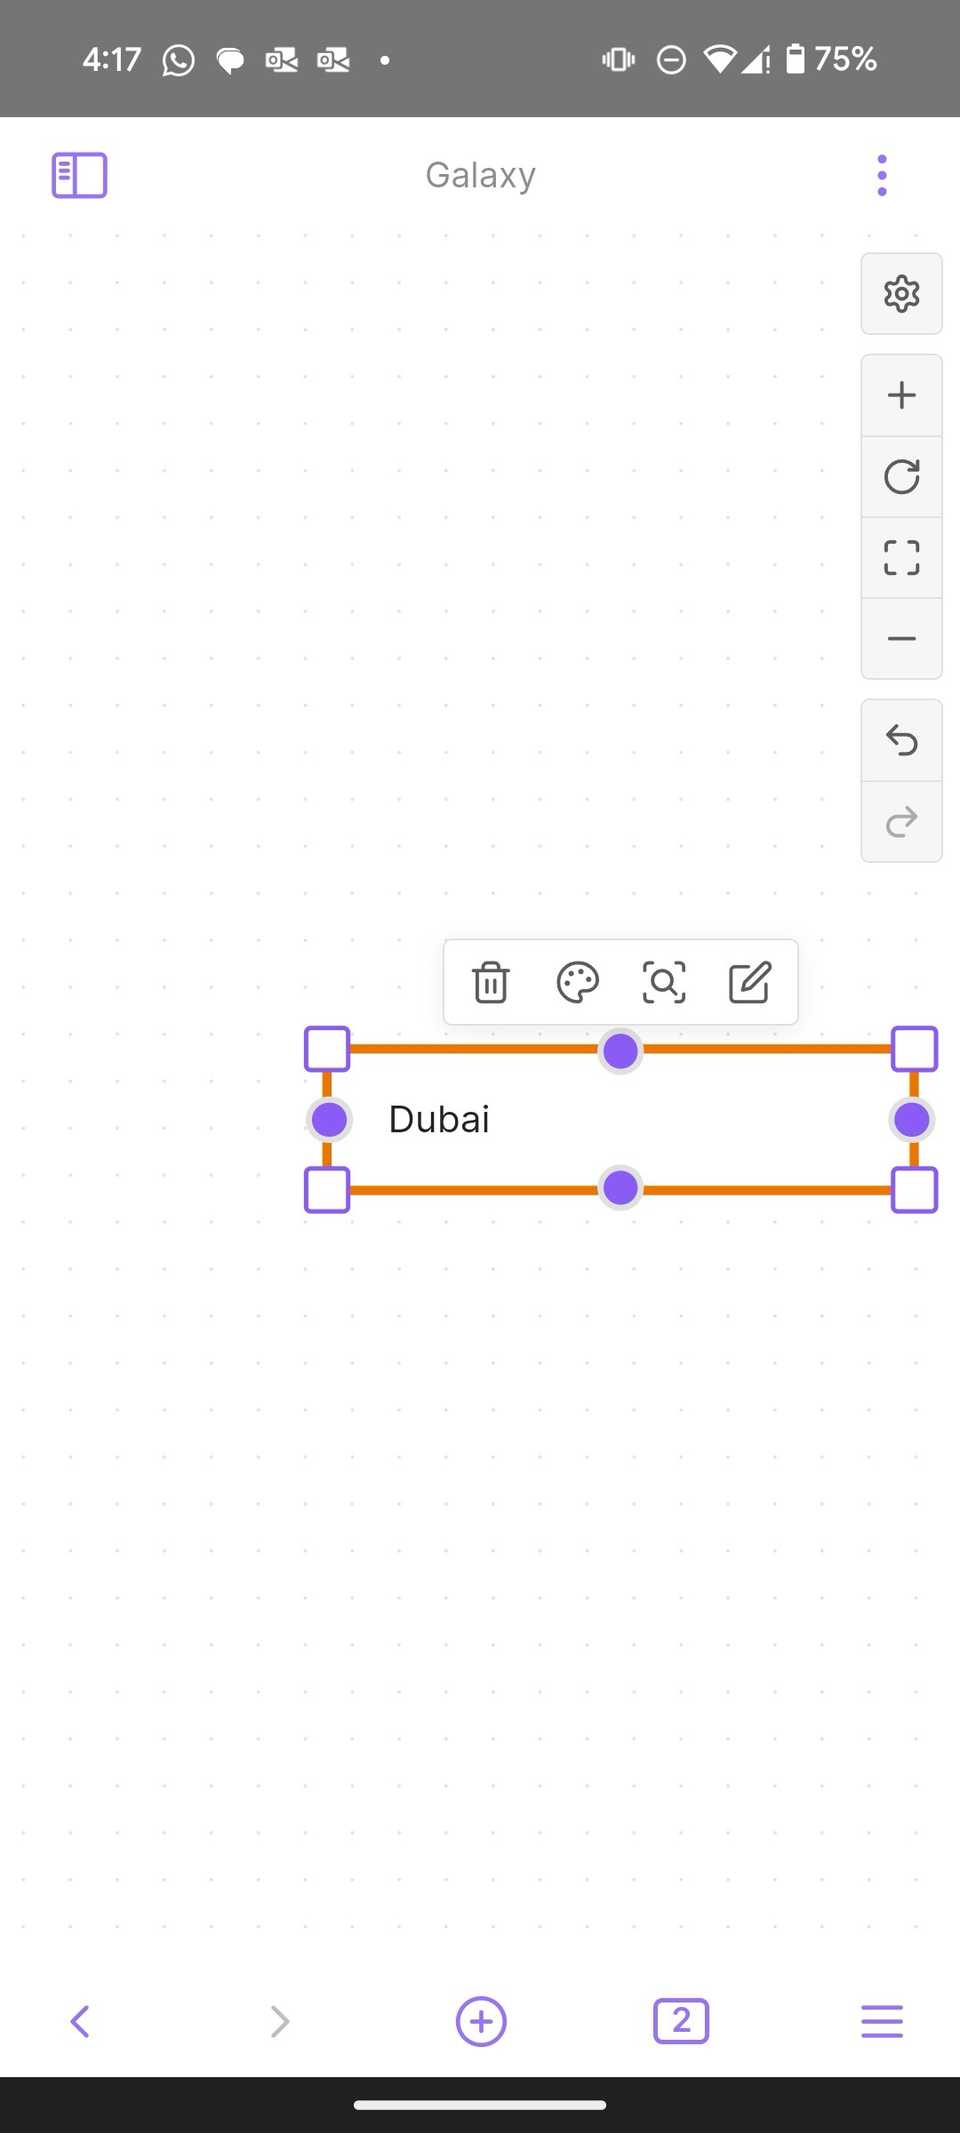
Task: Tap the Galaxy canvas title
Action: click(x=480, y=175)
